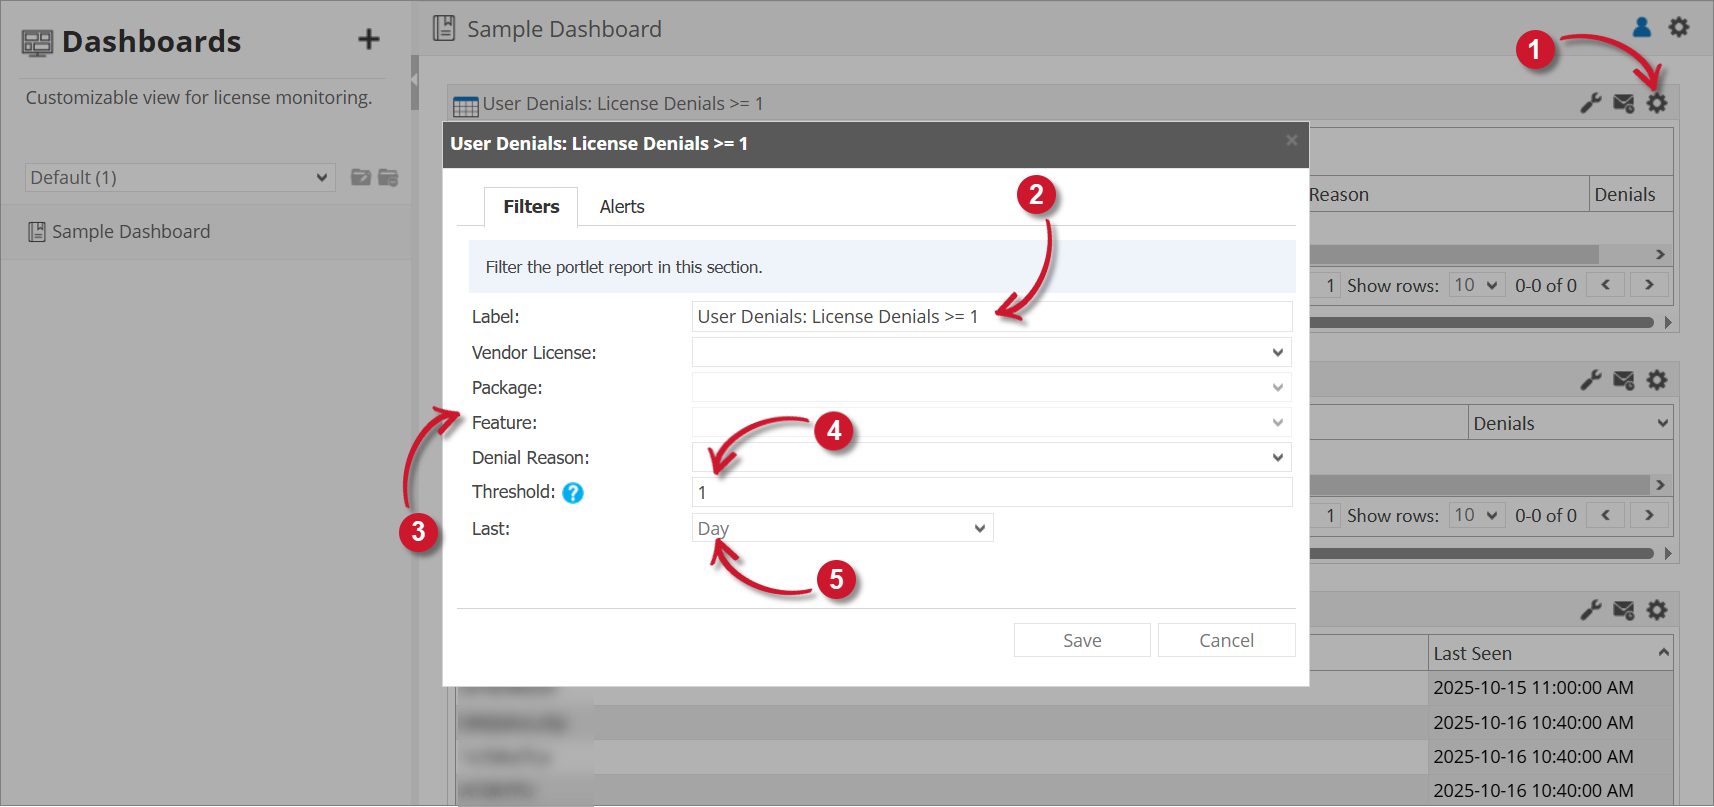Screen dimensions: 1714x807
Task: Go to previous page in first portlet
Action: [x=1605, y=285]
